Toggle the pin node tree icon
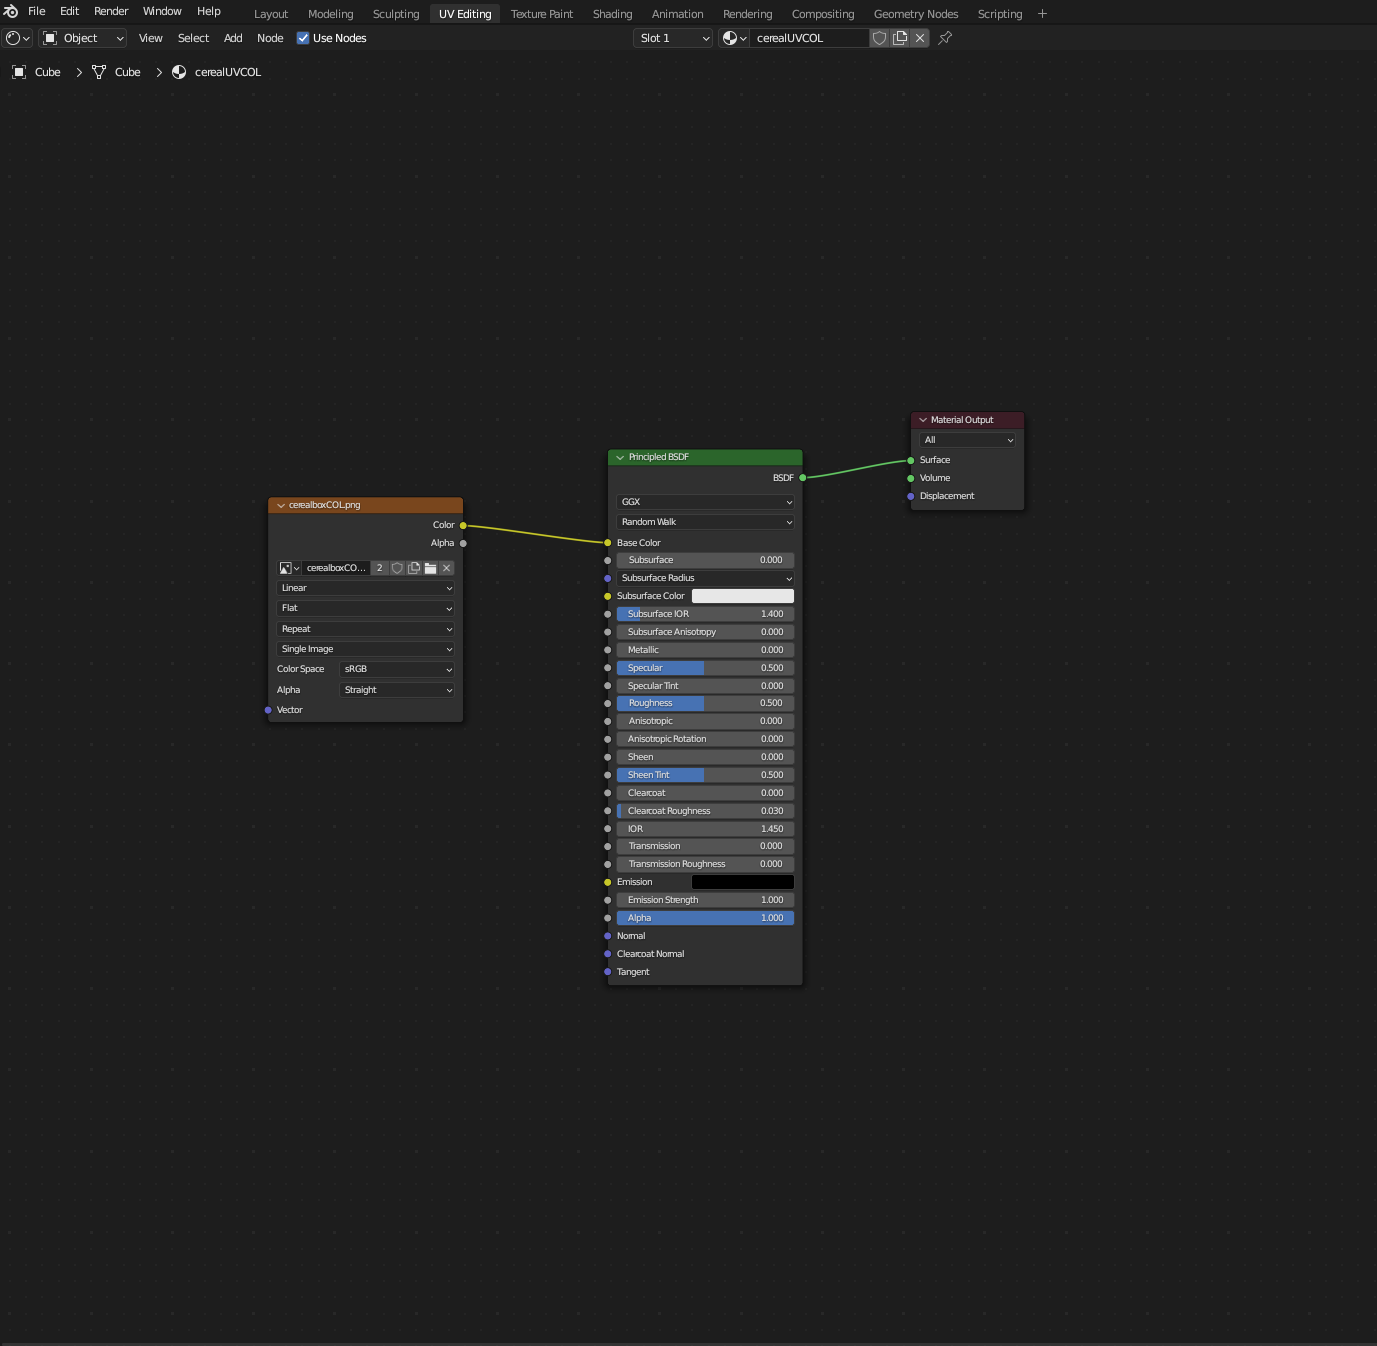 (945, 38)
